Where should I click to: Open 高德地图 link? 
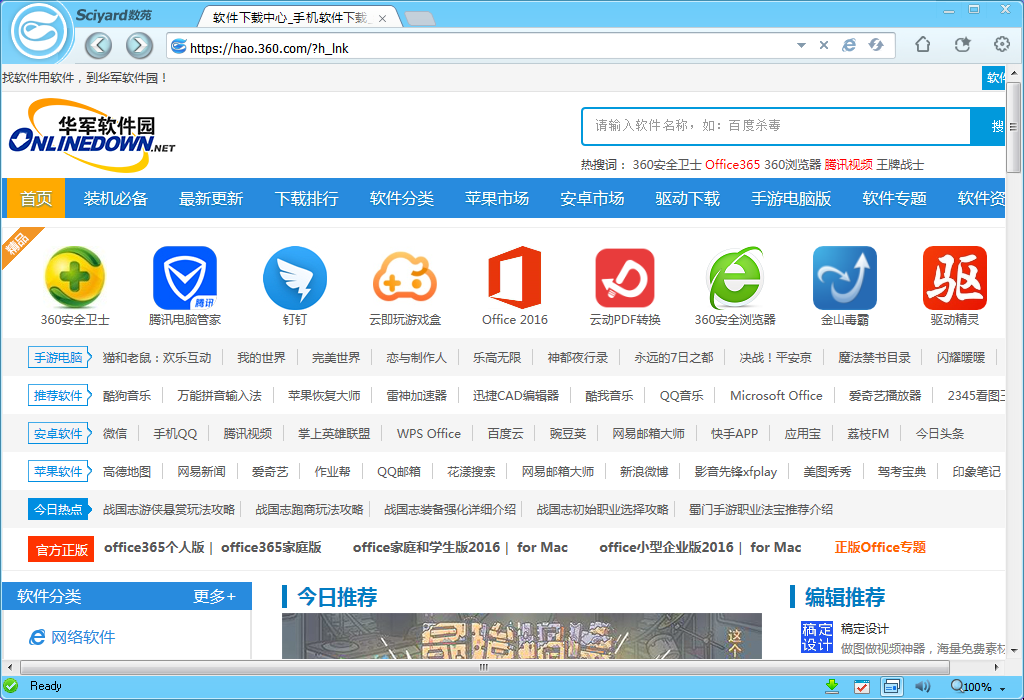coord(127,471)
